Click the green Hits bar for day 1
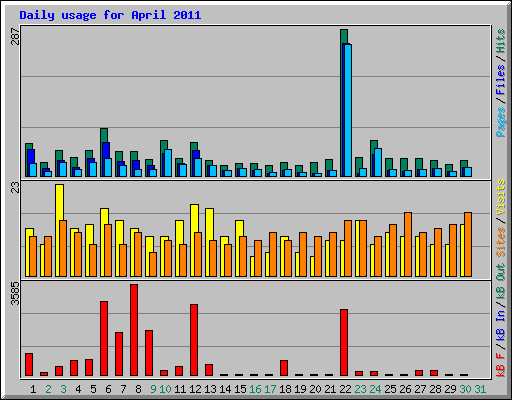The width and height of the screenshot is (512, 400). tap(29, 146)
